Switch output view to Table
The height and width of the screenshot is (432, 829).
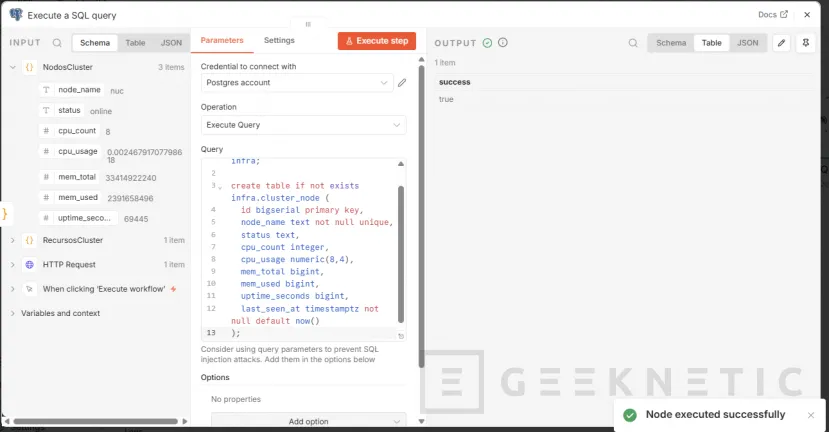[712, 43]
